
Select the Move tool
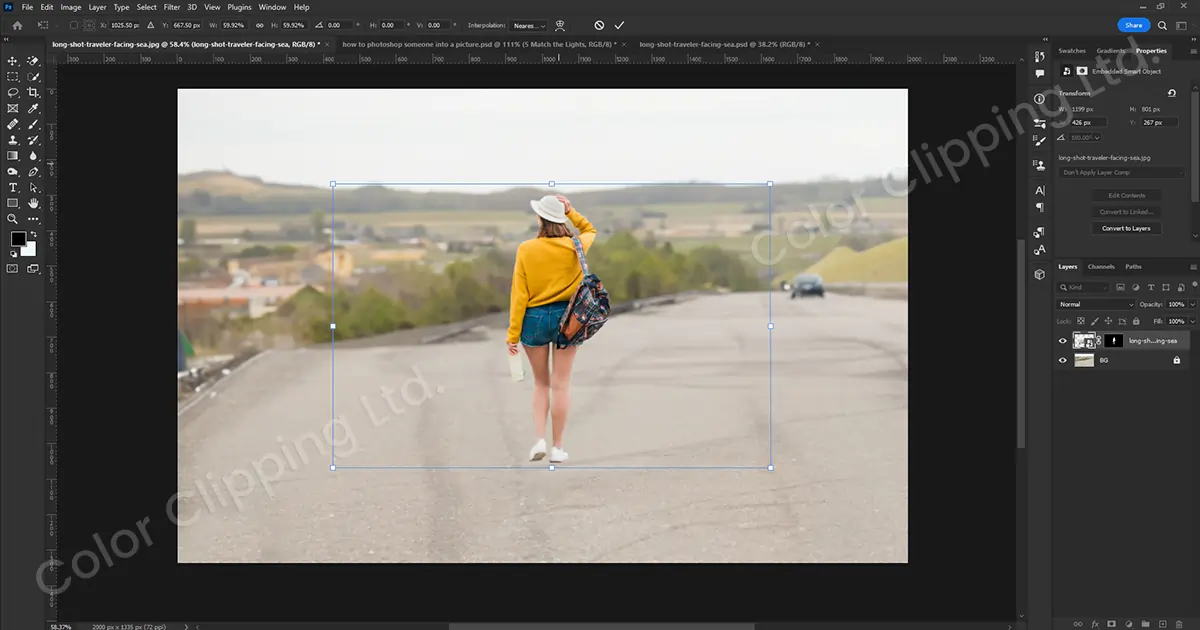click(13, 61)
